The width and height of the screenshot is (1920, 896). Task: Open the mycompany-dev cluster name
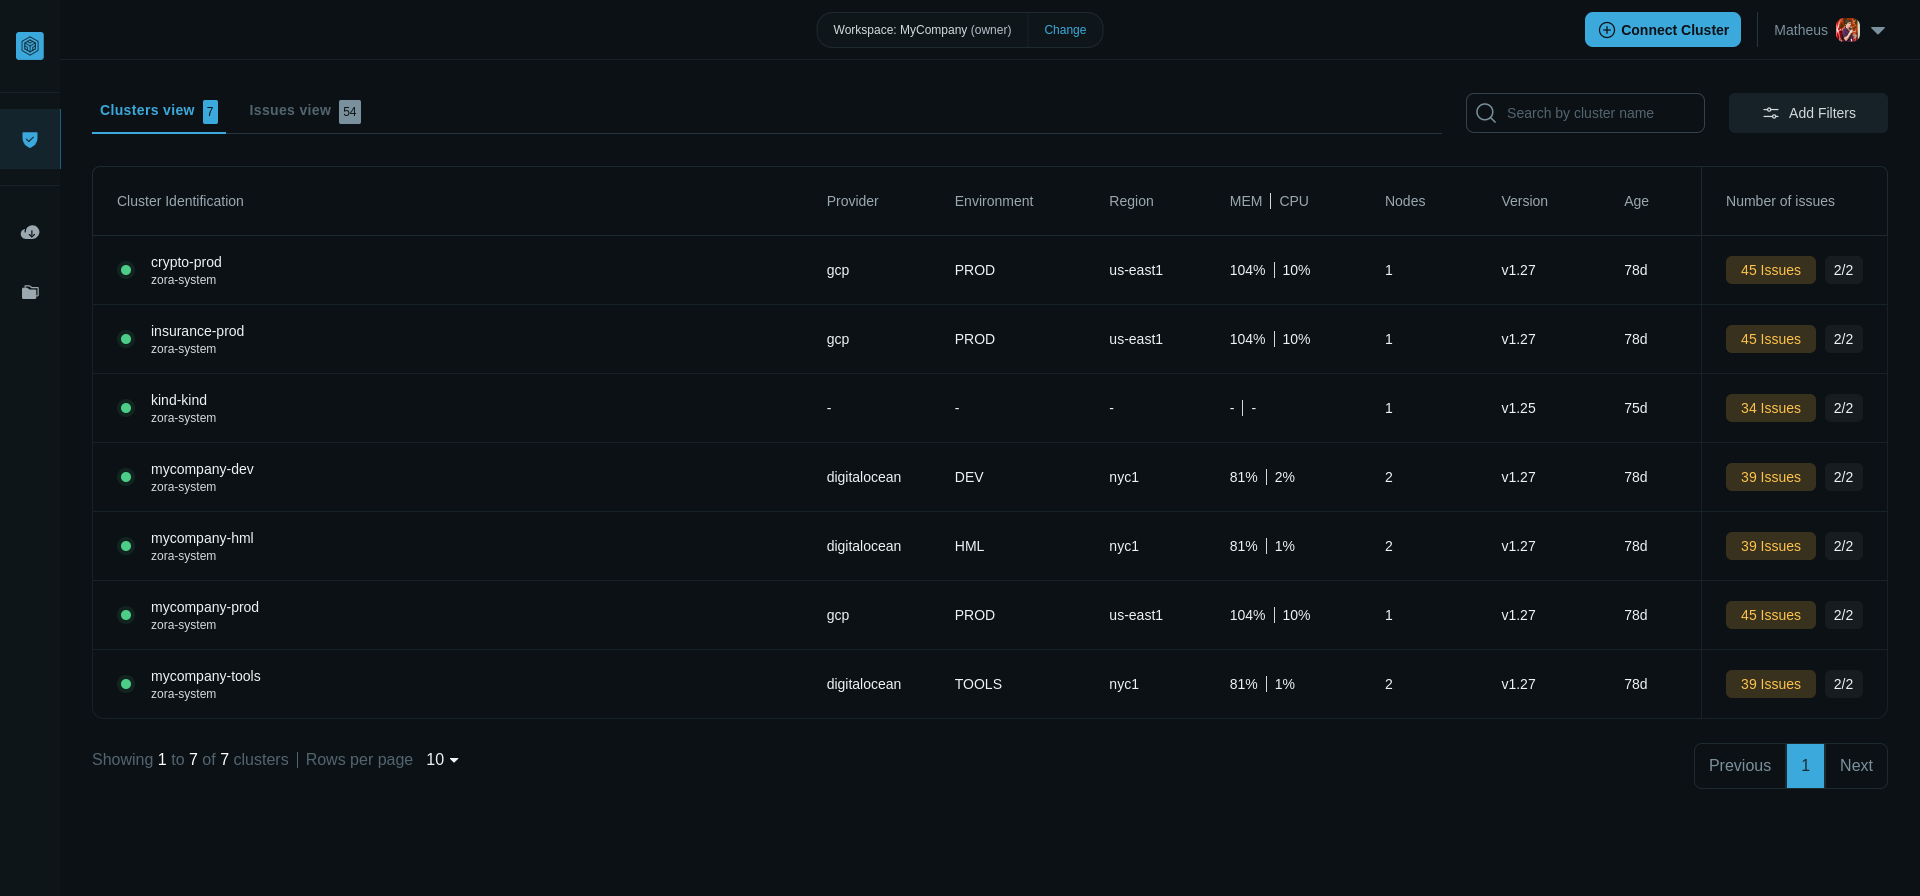point(202,469)
